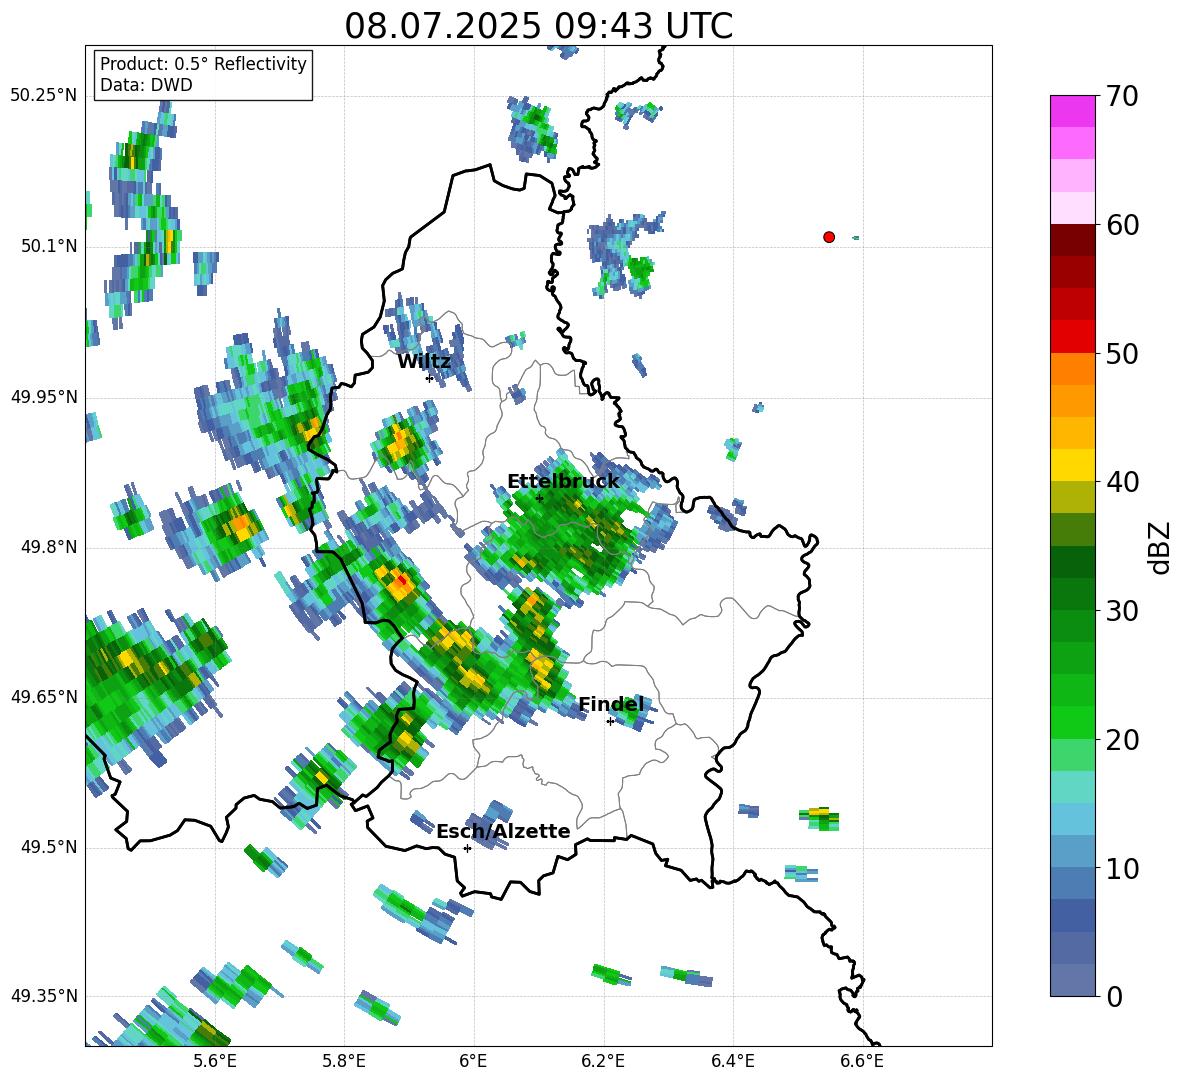
Task: Click 'Product: 0.5° Reflectivity' legend text
Action: pyautogui.click(x=203, y=64)
